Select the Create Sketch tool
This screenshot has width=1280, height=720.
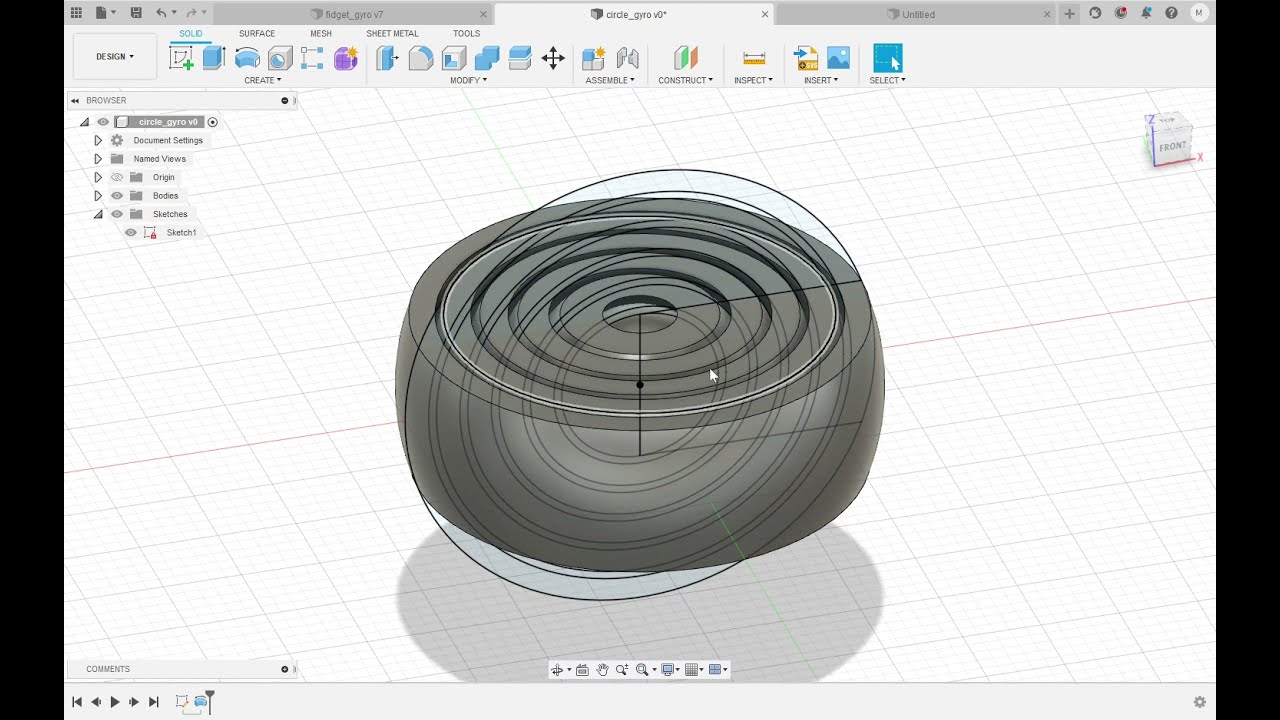(182, 58)
